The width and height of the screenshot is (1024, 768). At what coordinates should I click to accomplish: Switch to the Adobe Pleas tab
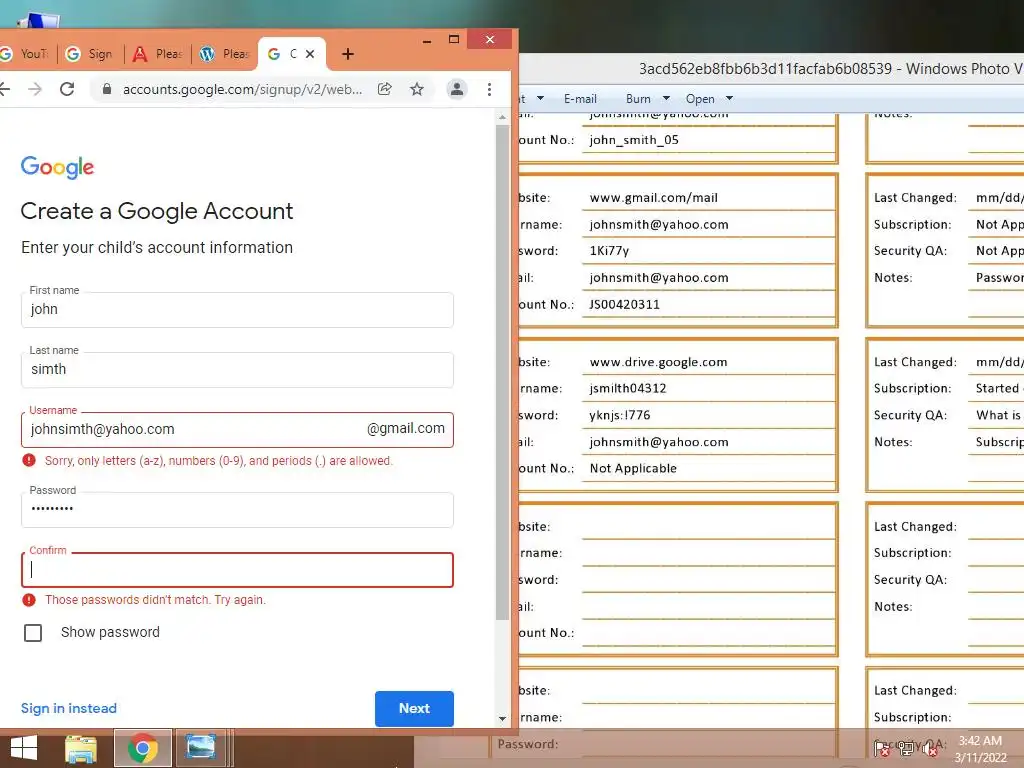click(x=157, y=54)
